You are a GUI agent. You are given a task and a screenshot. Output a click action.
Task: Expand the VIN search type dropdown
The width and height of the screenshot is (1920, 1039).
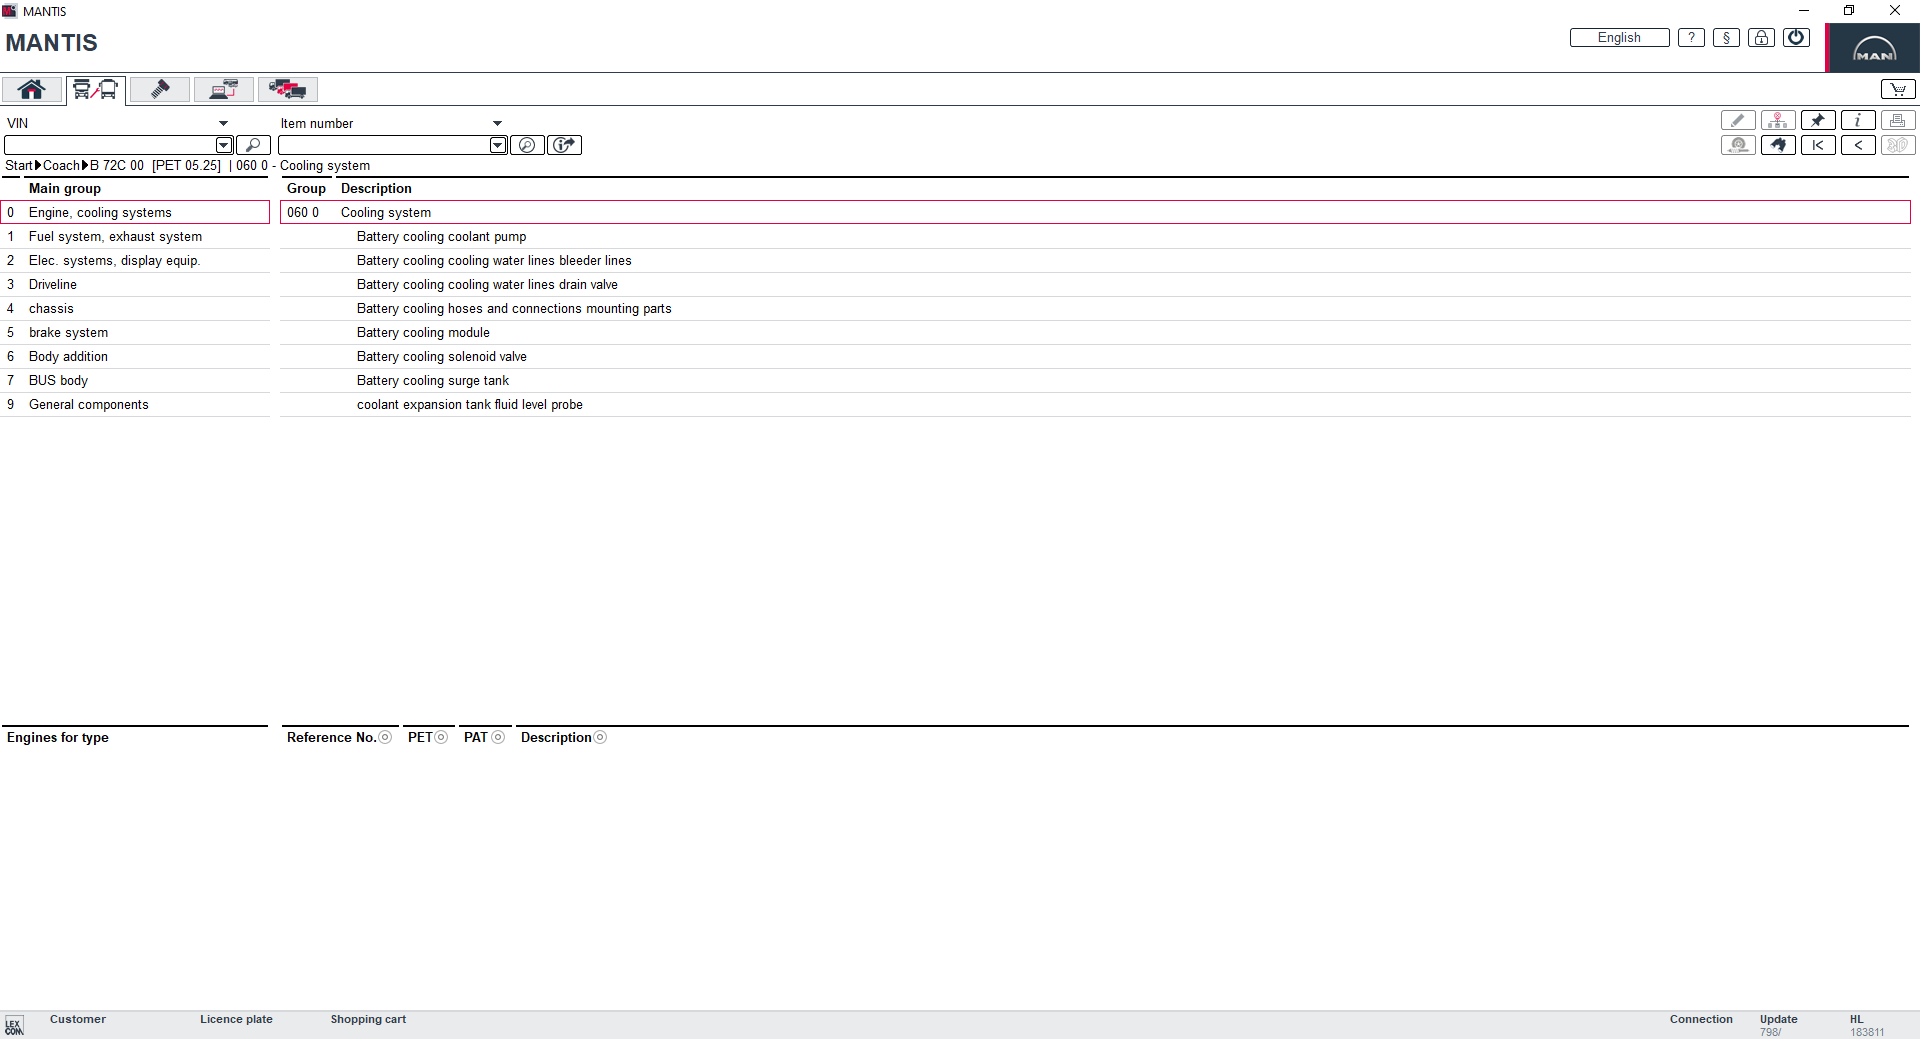click(223, 124)
